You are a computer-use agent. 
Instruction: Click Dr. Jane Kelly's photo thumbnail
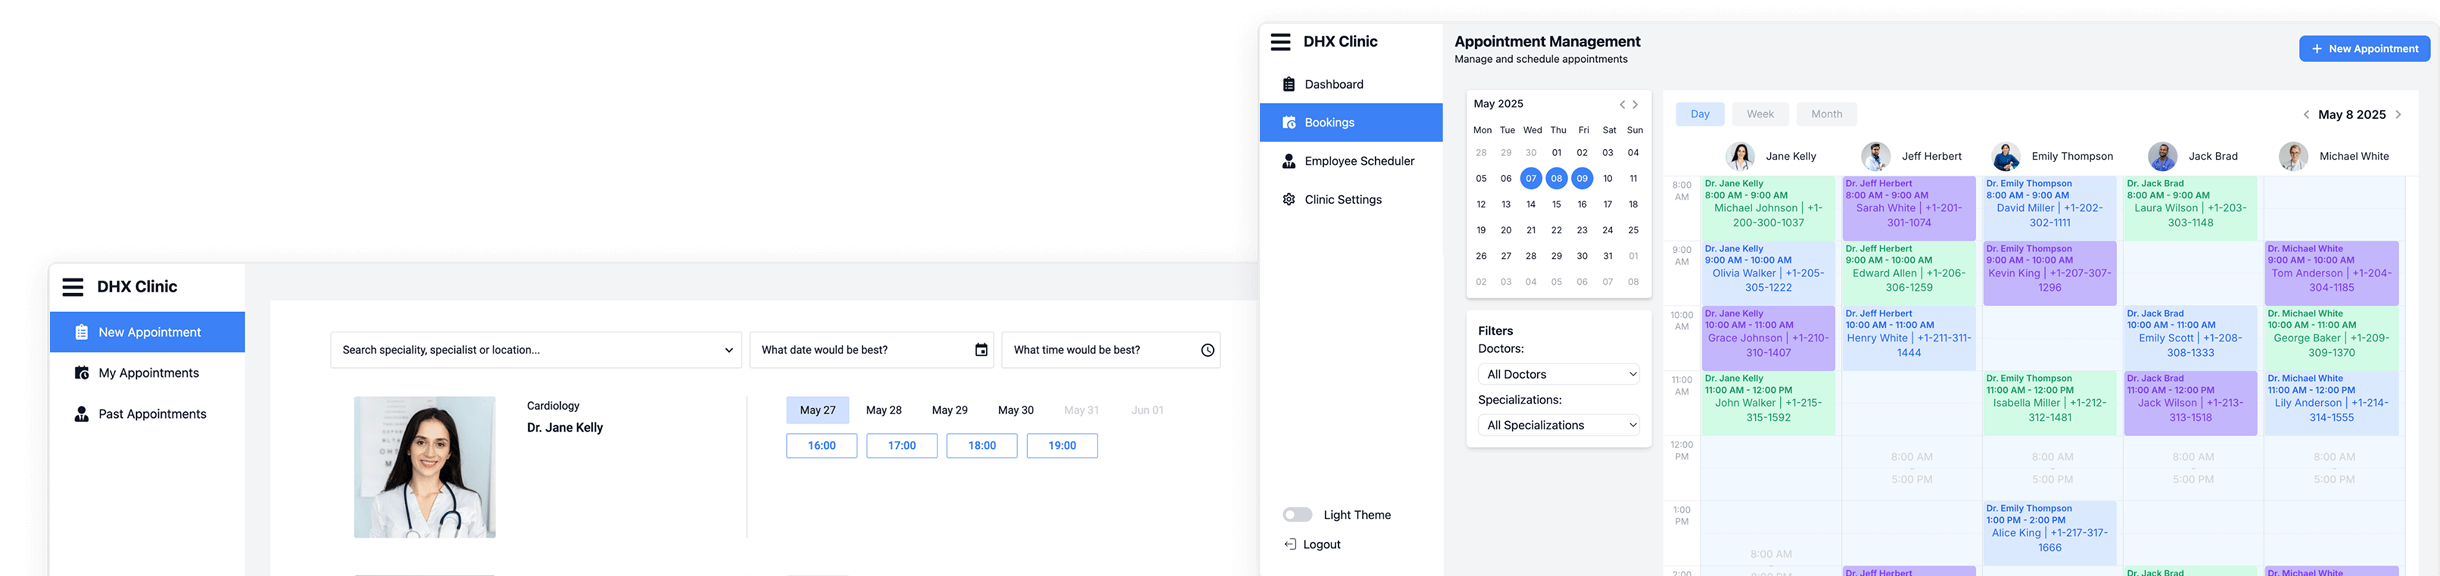425,467
